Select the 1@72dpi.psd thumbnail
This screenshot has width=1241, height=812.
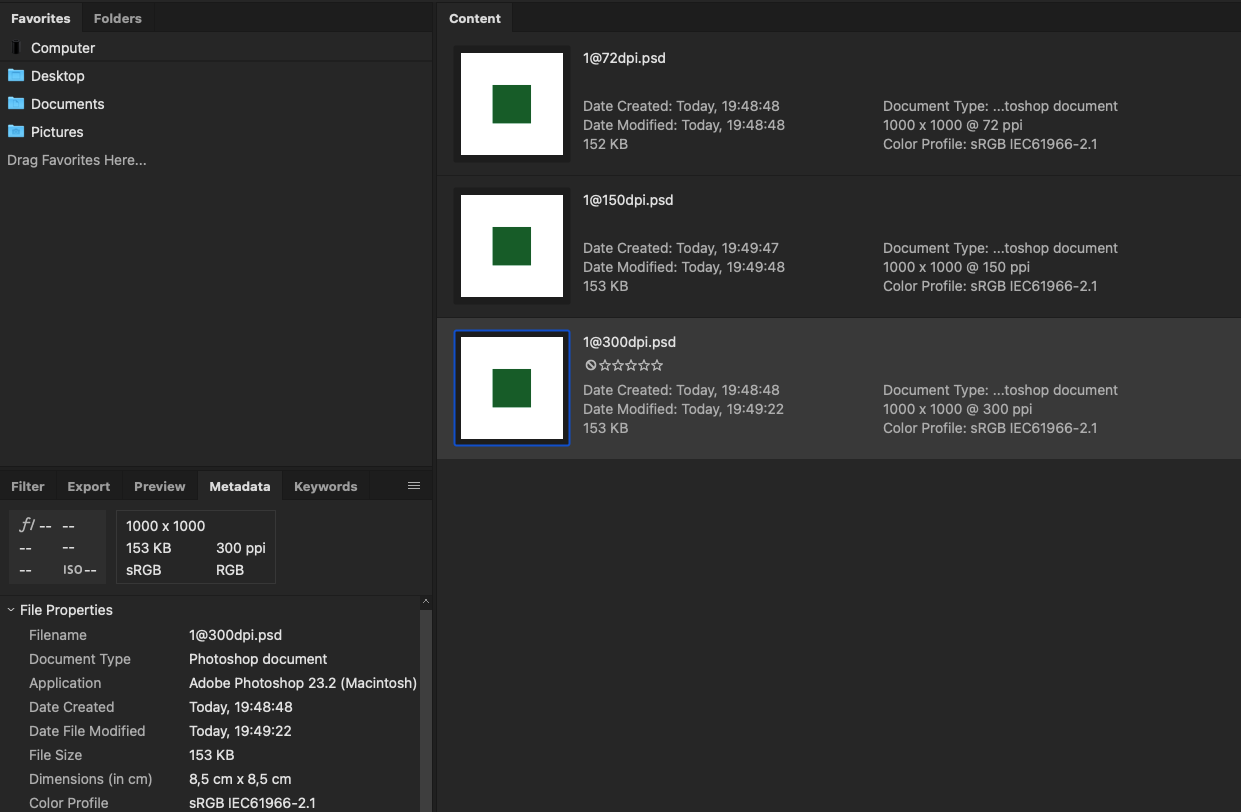point(512,104)
